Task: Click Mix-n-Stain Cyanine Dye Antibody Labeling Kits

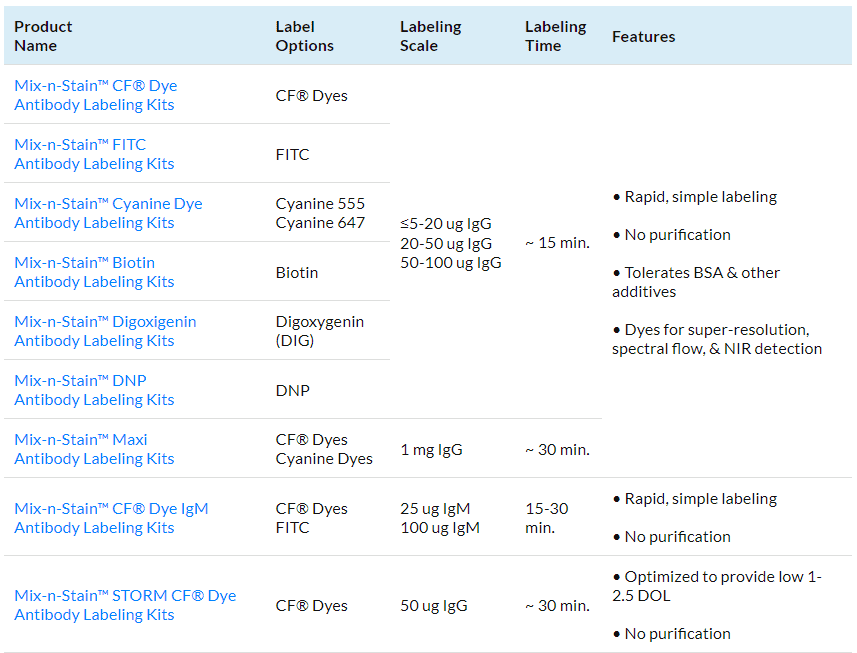Action: click(x=108, y=213)
